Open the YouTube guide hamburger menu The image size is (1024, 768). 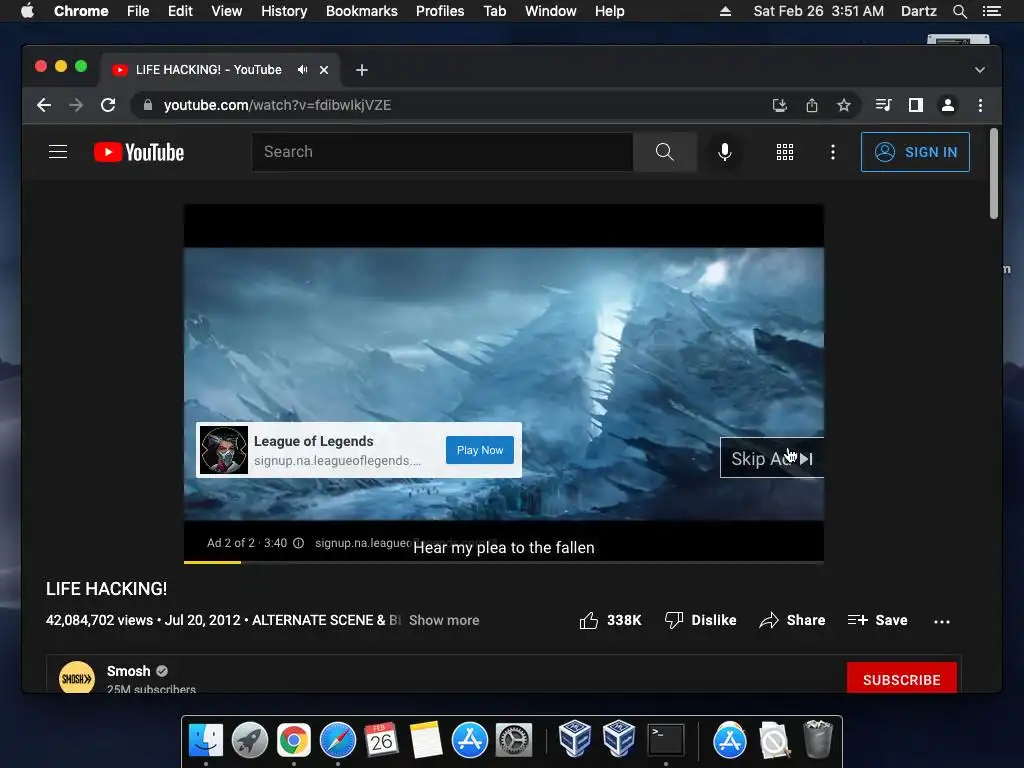58,152
